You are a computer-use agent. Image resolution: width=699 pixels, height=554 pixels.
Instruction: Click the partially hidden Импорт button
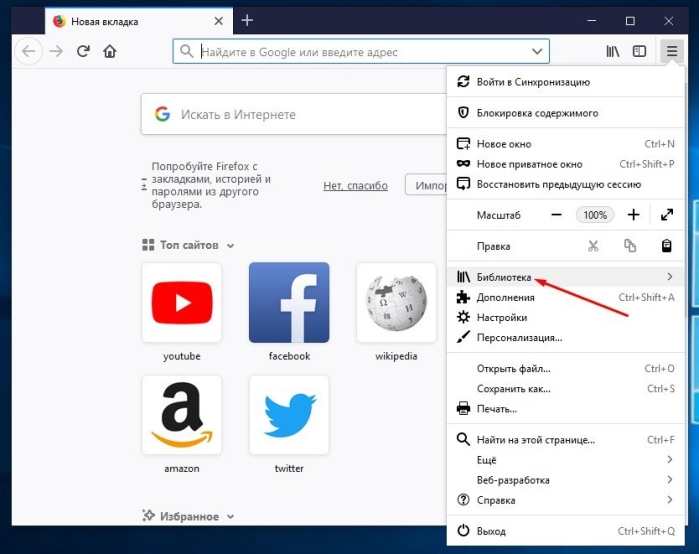(x=426, y=185)
